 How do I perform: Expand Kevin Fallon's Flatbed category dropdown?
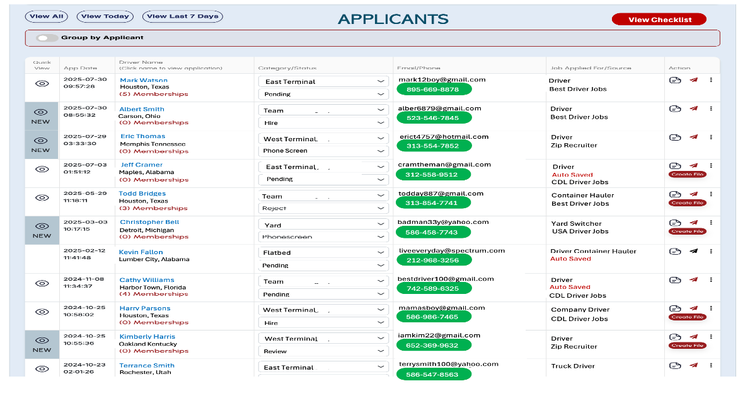323,252
